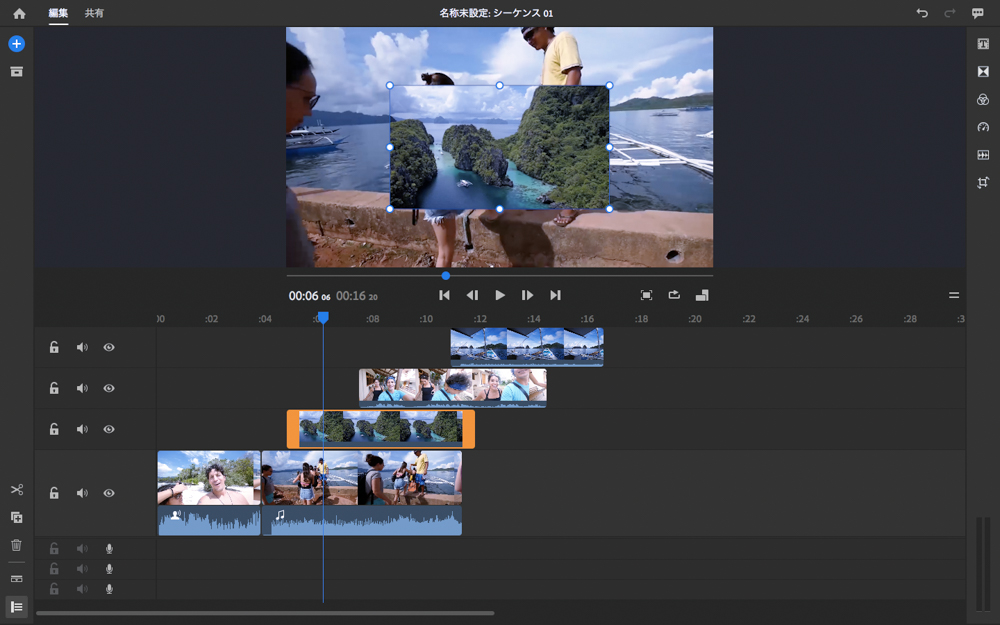Click the :20 mark on timeline ruler
The image size is (1000, 625).
tap(695, 319)
